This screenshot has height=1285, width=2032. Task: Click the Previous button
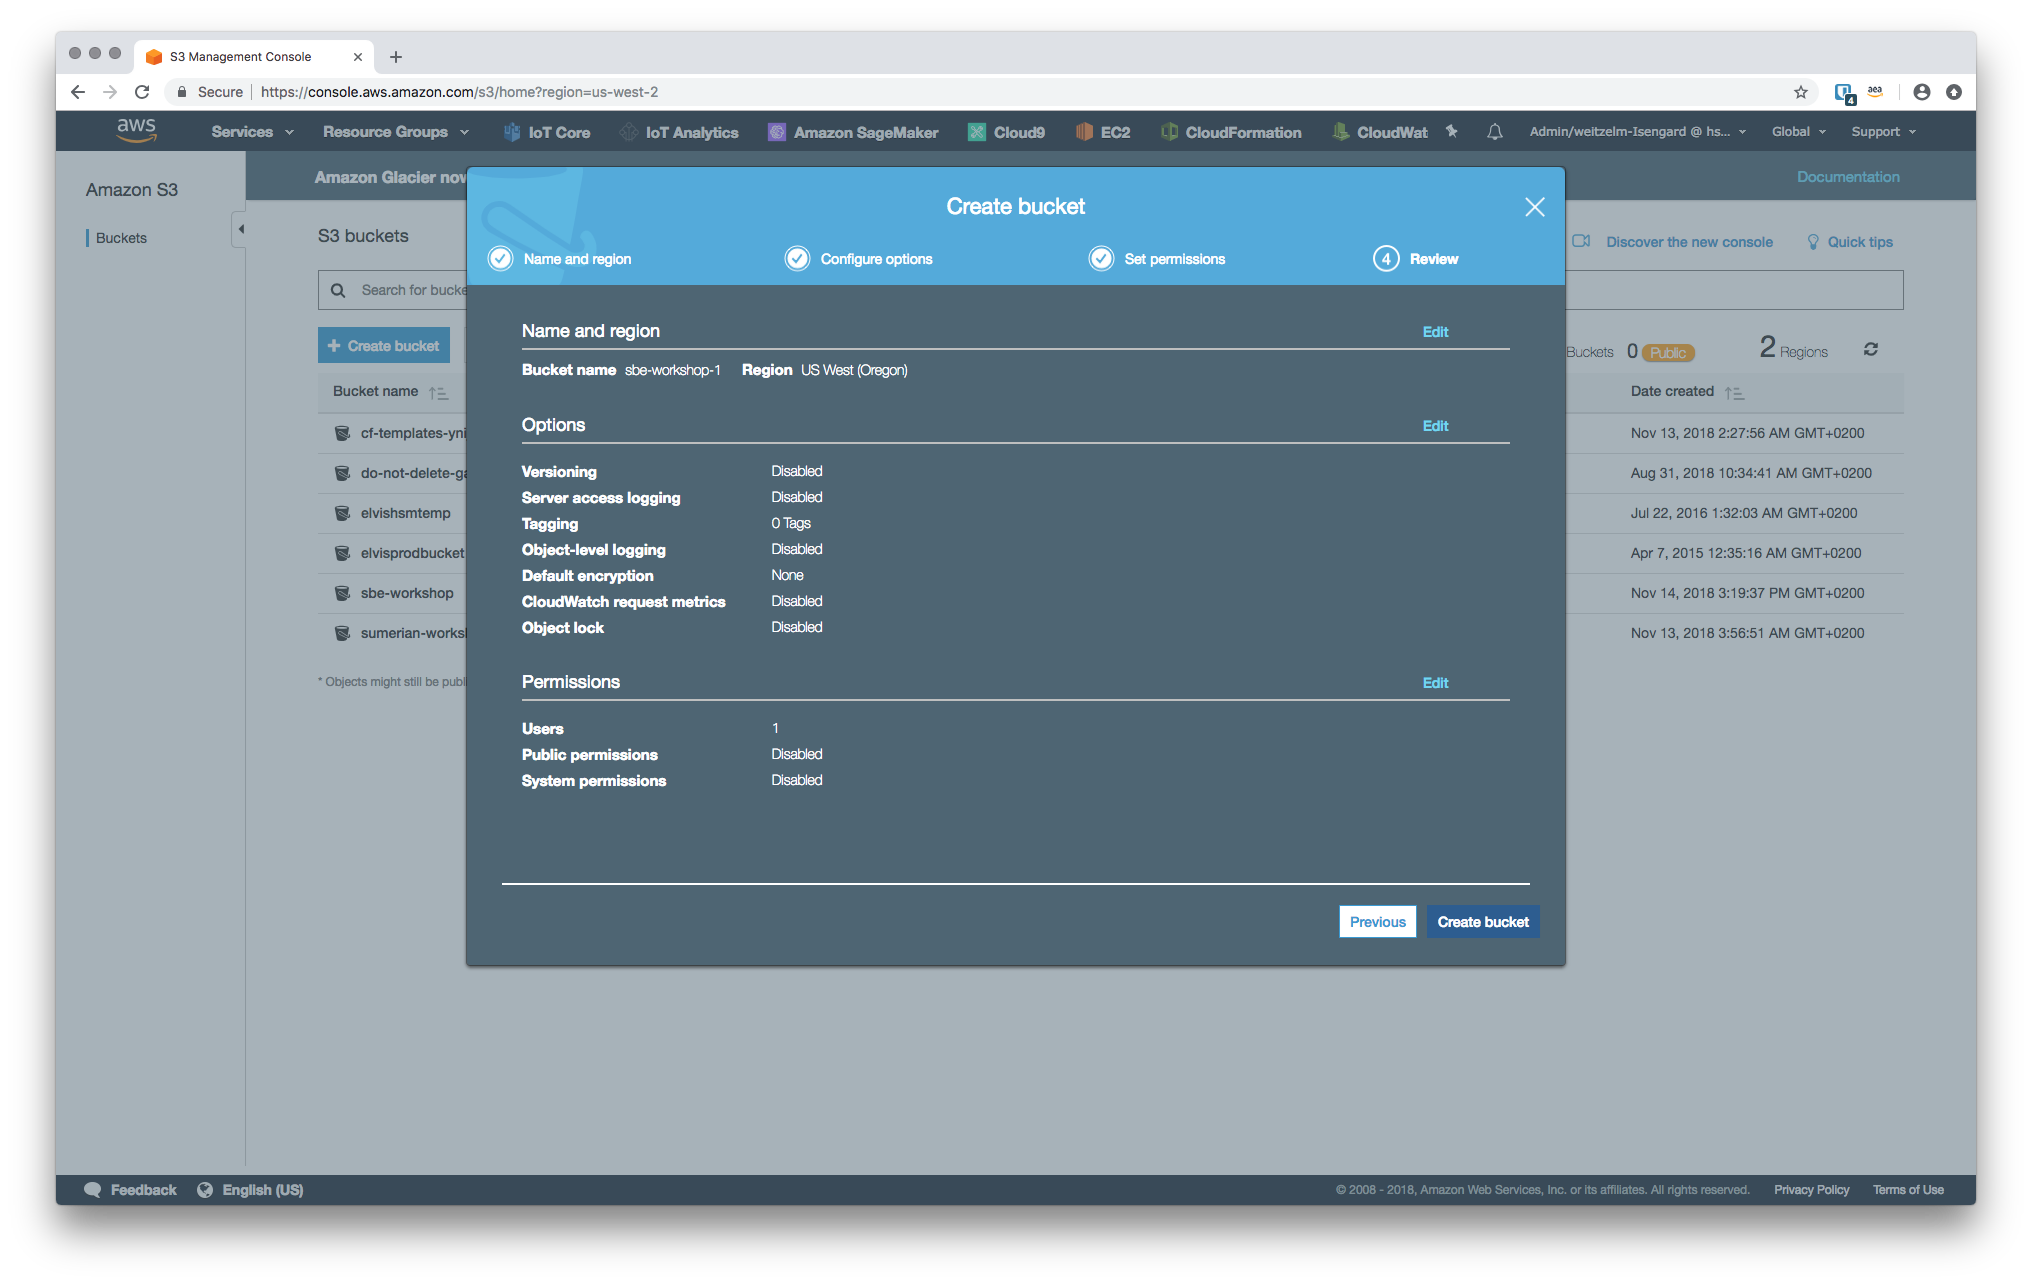(x=1377, y=922)
